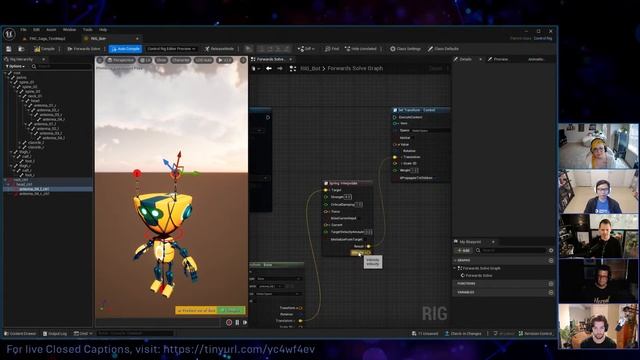This screenshot has width=640, height=360.
Task: Click the CriticalDamping pin on Spring Interpolate
Action: pyautogui.click(x=326, y=204)
